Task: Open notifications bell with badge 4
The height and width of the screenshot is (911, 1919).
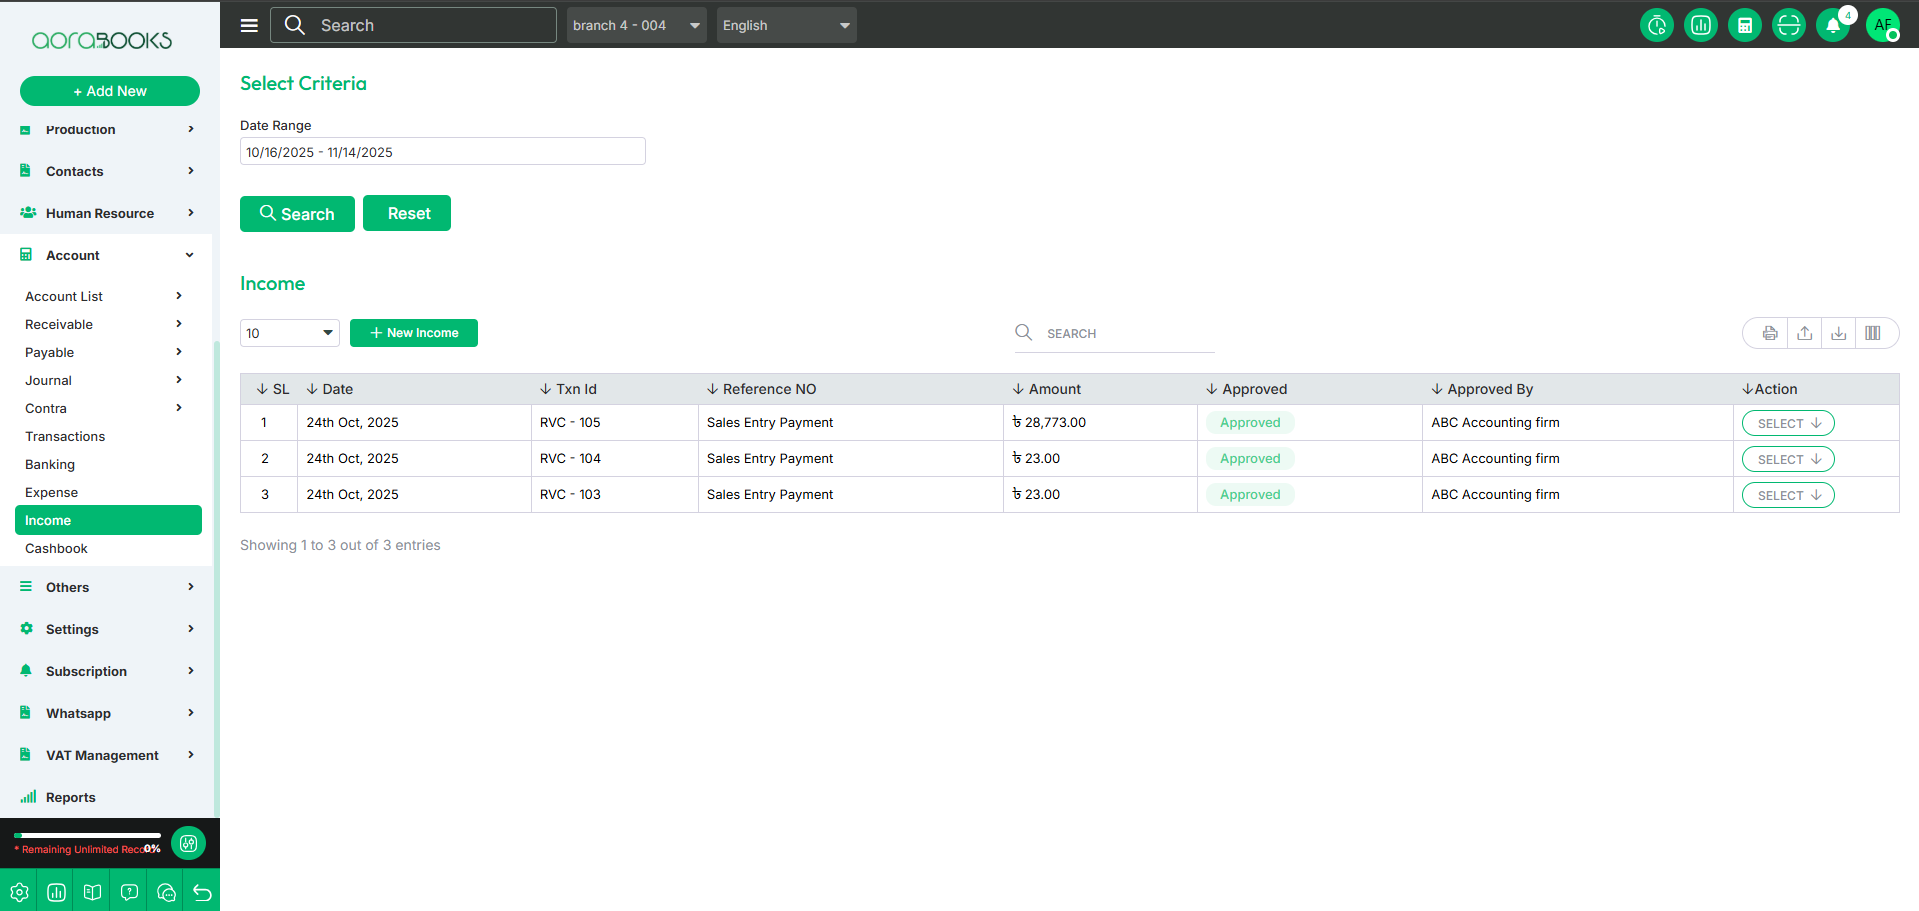Action: [1833, 25]
